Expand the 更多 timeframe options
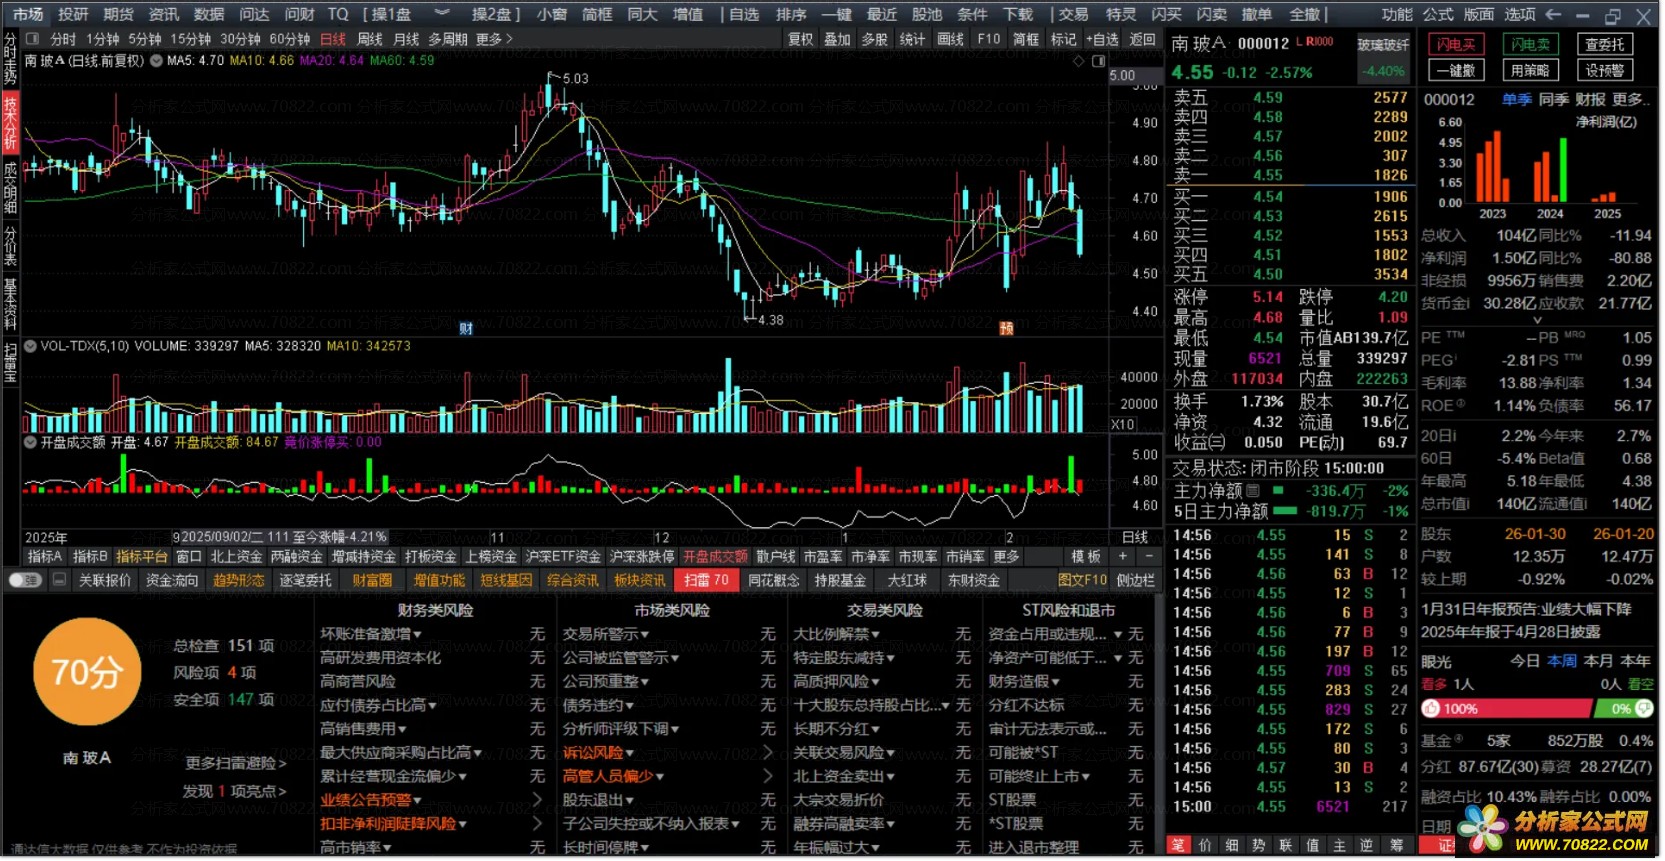This screenshot has width=1665, height=861. point(494,39)
